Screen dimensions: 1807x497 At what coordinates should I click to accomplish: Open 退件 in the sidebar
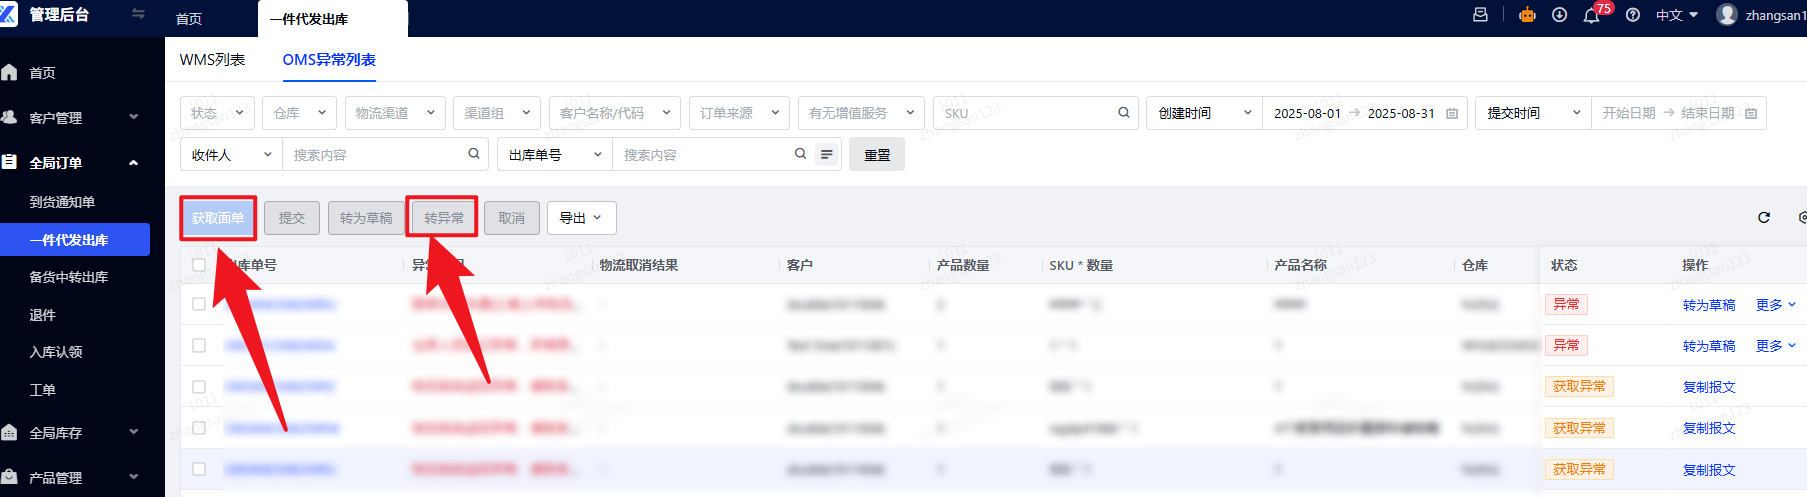(42, 315)
